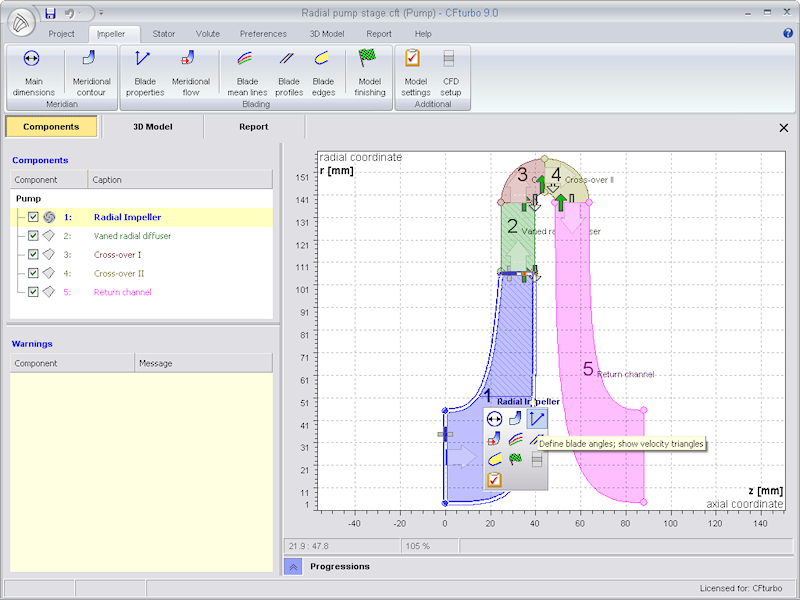Click meridional flow icon in popup palette
Screen dimensions: 800x600
[494, 439]
